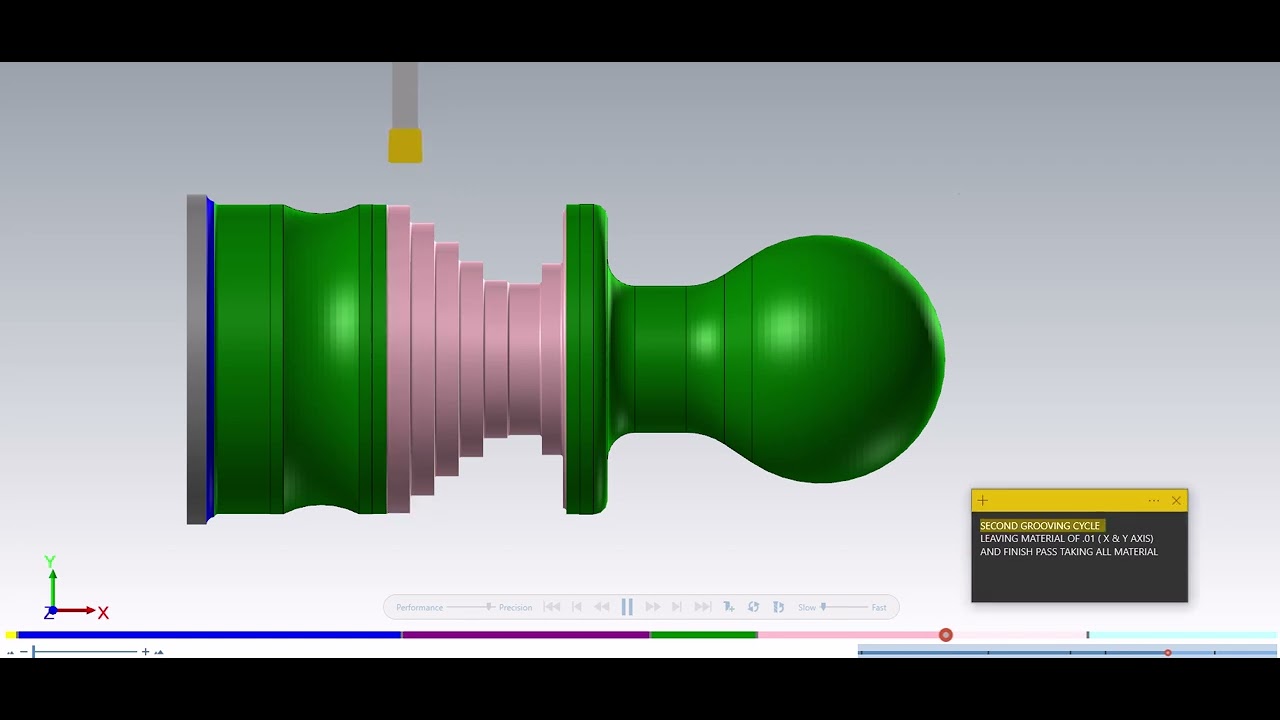Image resolution: width=1280 pixels, height=720 pixels.
Task: Click the green operation segment on timeline
Action: coord(704,635)
